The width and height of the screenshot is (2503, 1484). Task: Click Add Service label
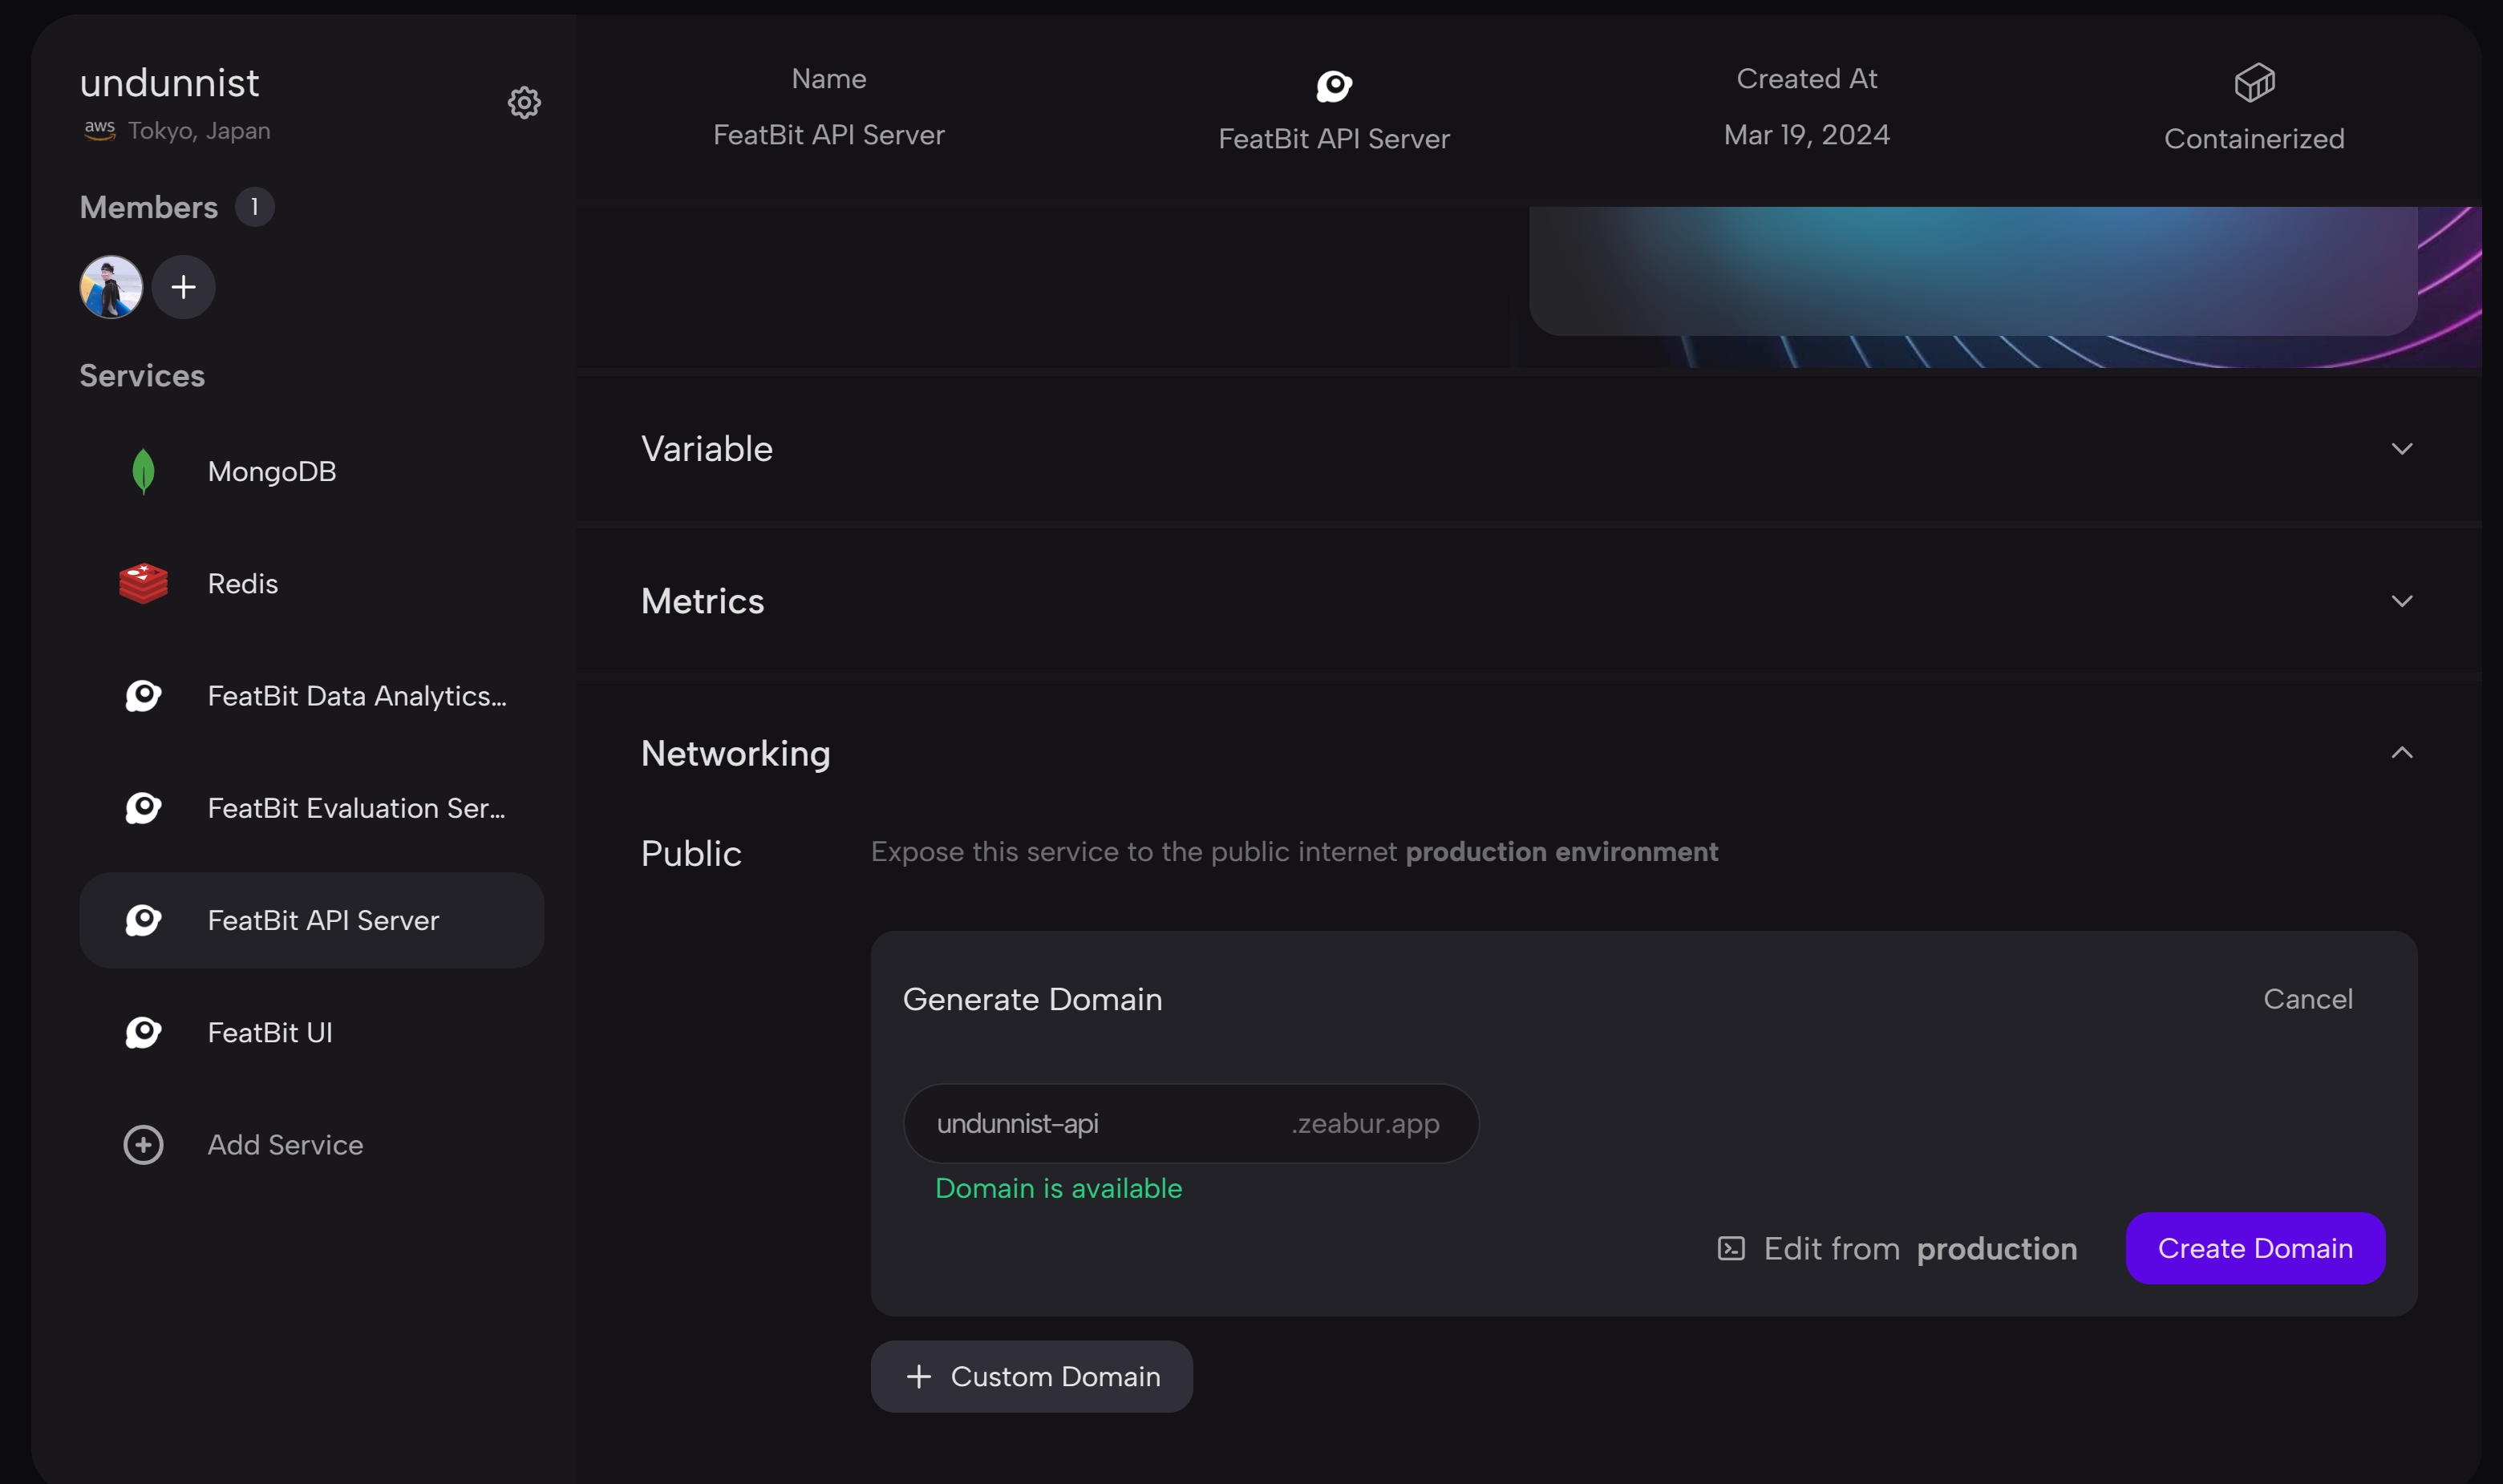point(285,1144)
